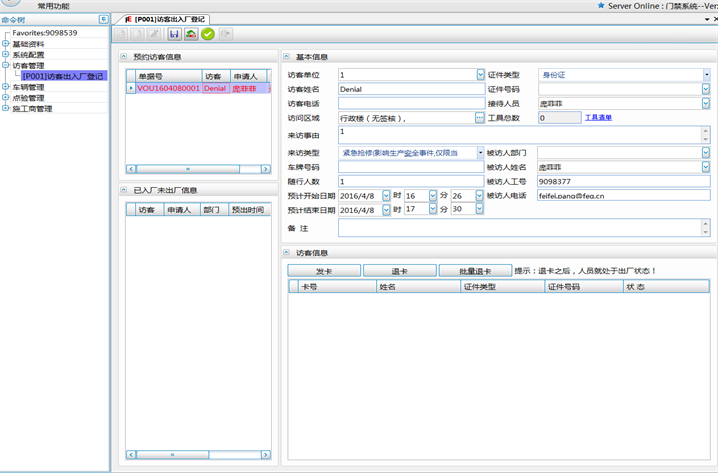Click the green checkmark confirm toolbar icon
This screenshot has height=473, width=718.
click(x=208, y=34)
